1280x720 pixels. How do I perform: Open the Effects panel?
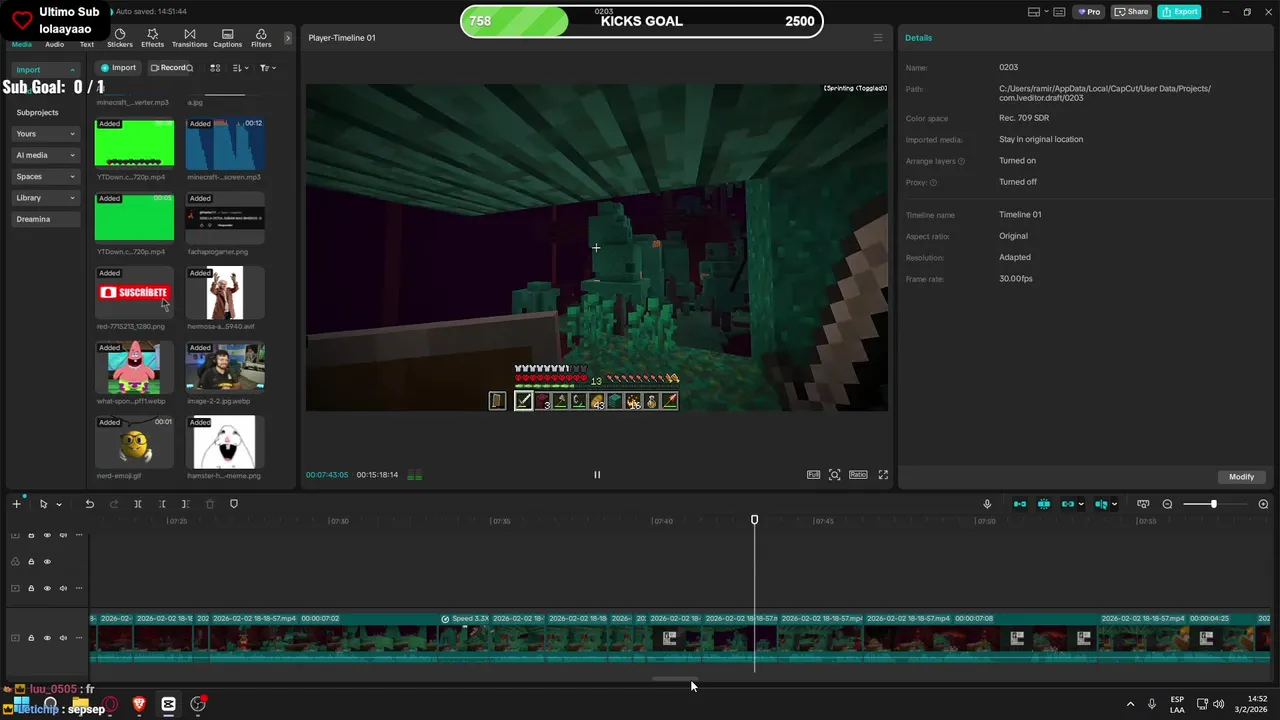click(152, 38)
